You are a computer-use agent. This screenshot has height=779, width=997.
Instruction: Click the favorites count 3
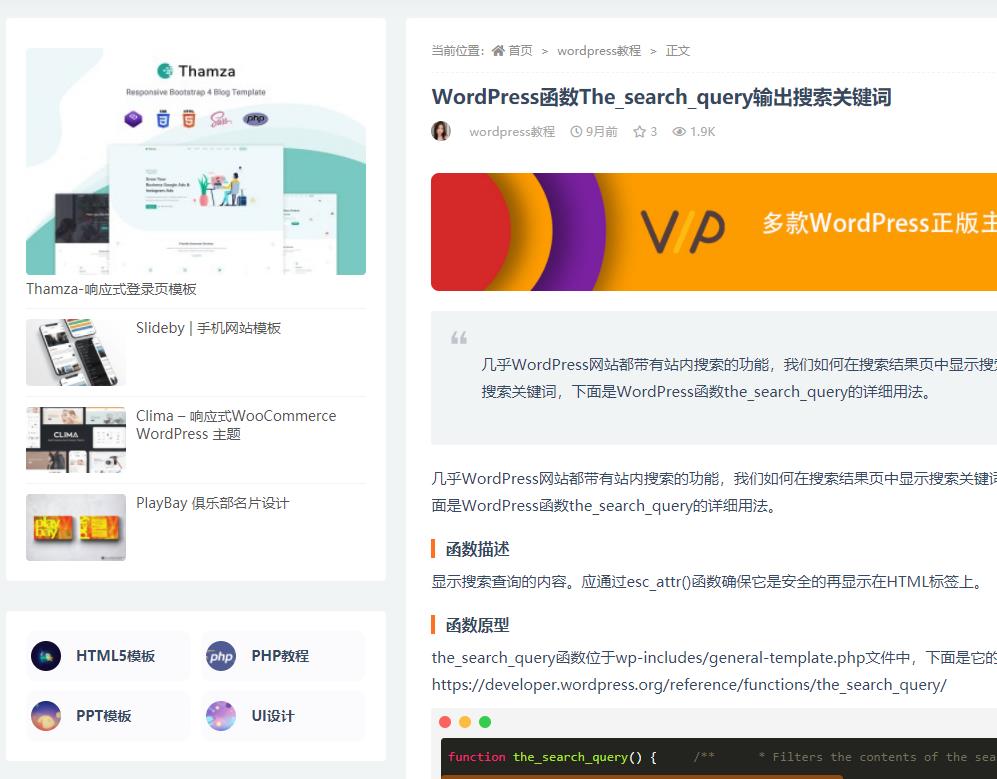click(654, 132)
